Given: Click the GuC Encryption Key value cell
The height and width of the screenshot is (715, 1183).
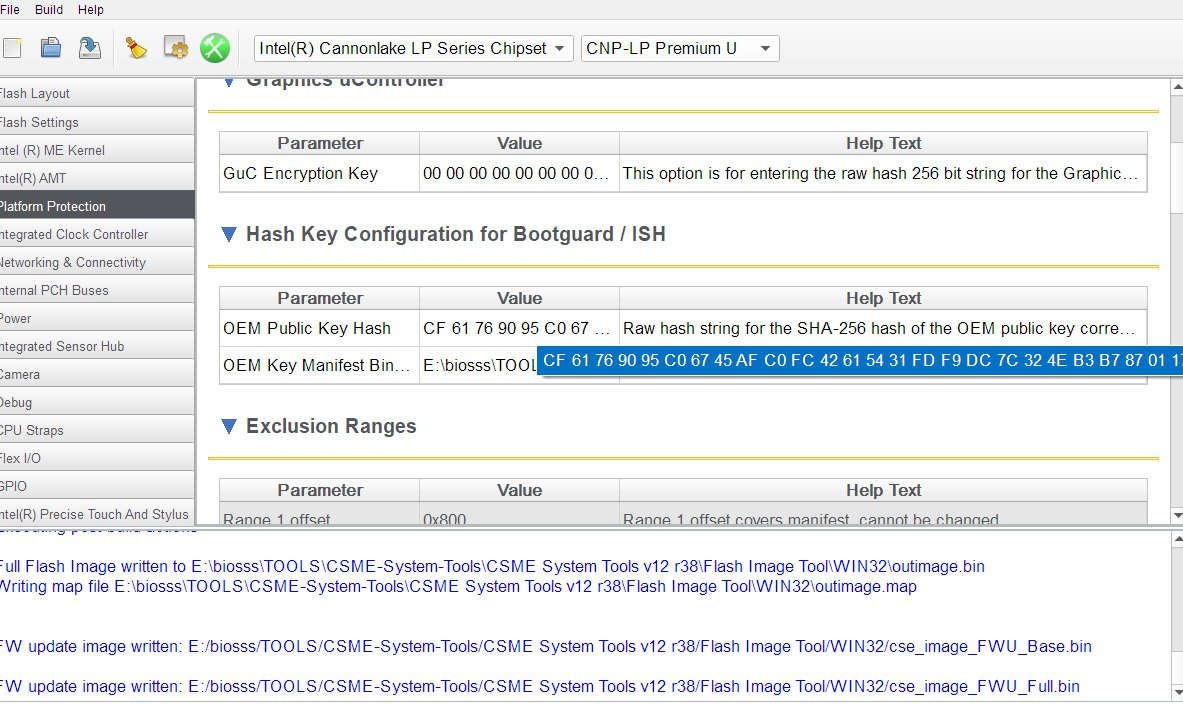Looking at the screenshot, I should [x=519, y=173].
